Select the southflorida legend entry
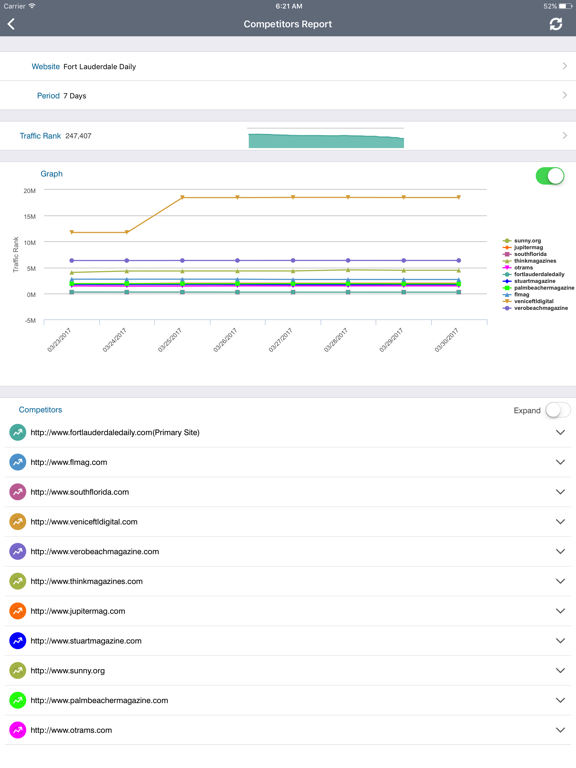 (525, 254)
